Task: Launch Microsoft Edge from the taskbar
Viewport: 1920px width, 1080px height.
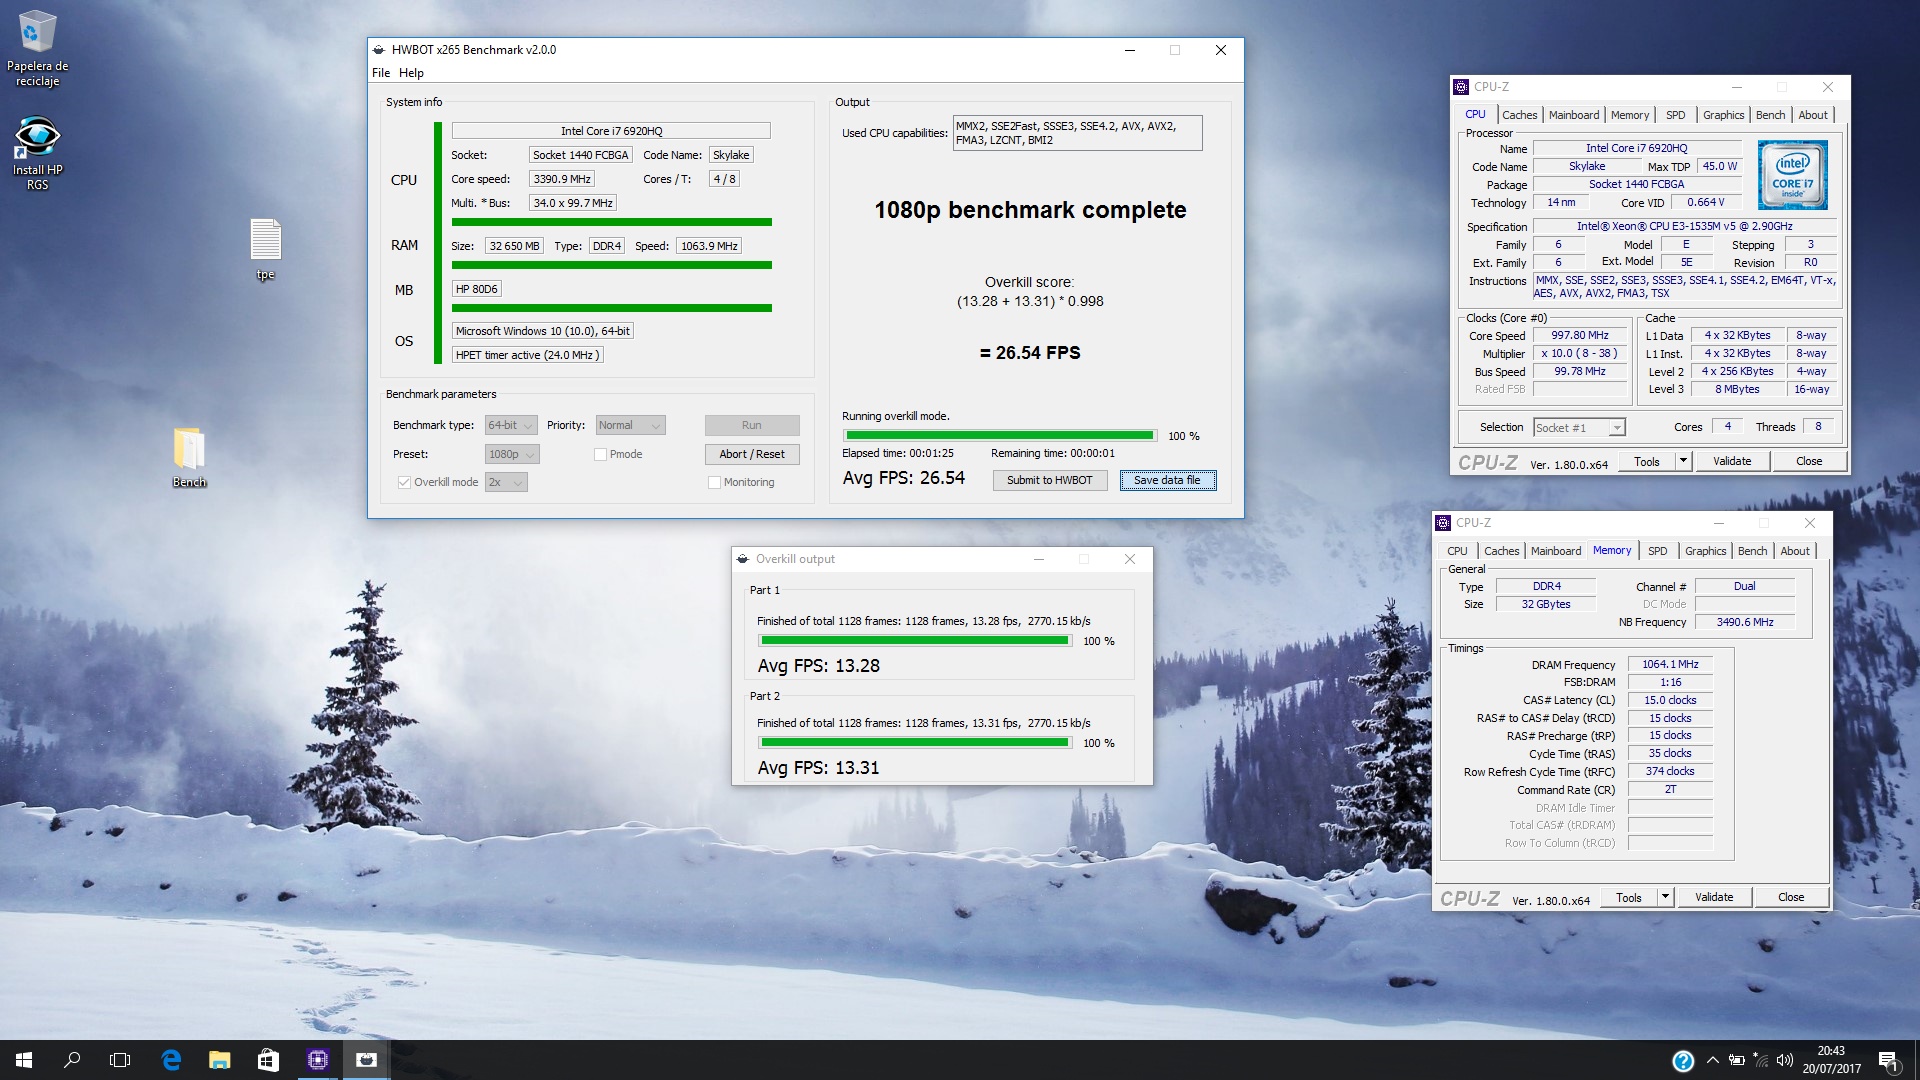Action: click(x=171, y=1060)
